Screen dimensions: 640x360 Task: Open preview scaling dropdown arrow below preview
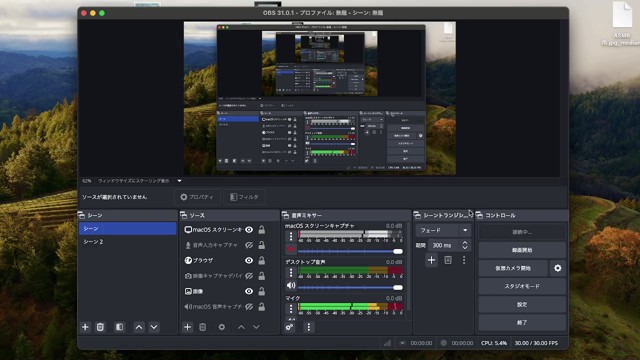tap(179, 181)
